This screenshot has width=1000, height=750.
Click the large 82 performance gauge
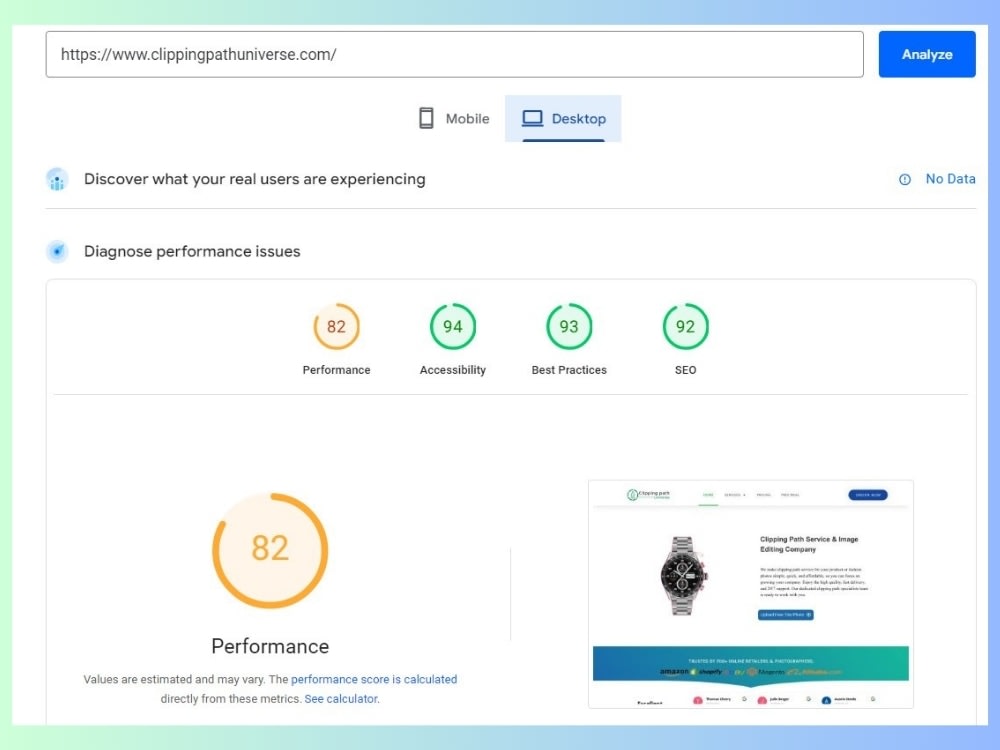point(270,550)
